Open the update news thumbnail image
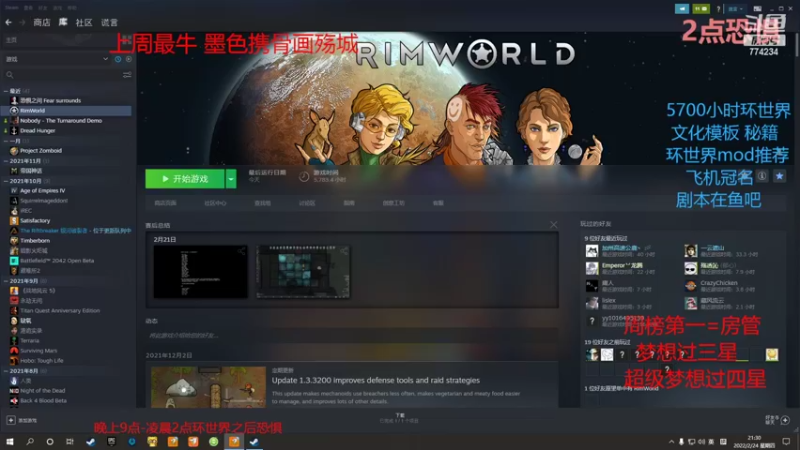 208,387
